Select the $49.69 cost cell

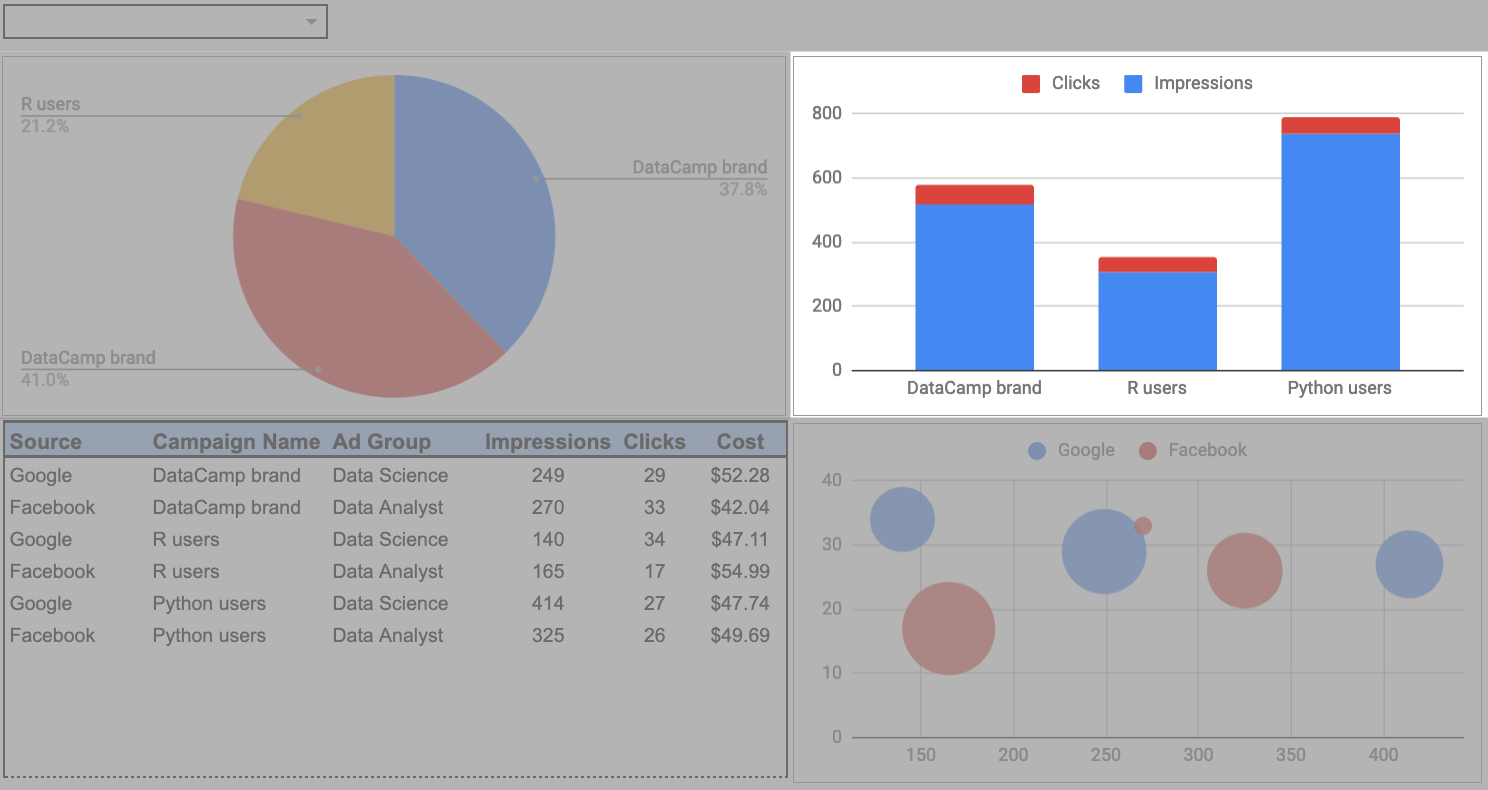pos(740,636)
